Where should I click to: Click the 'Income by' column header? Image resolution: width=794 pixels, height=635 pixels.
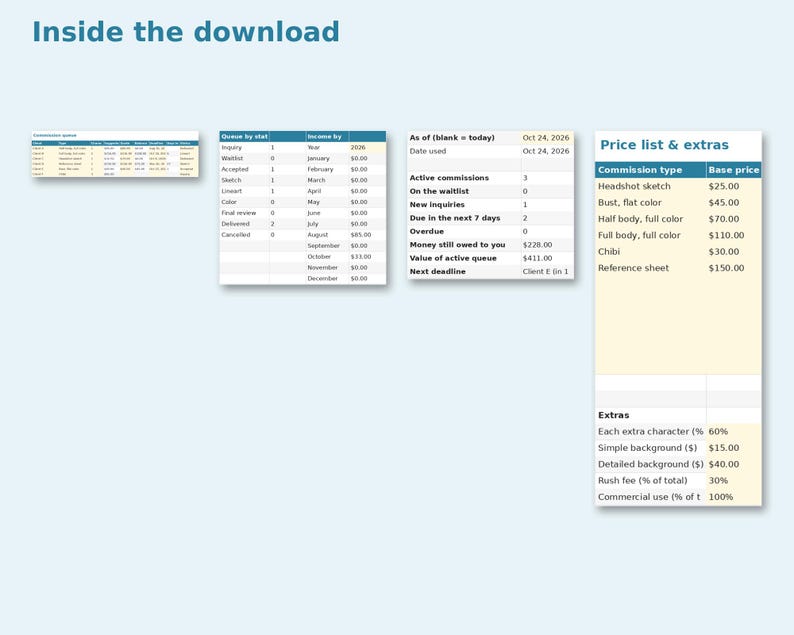tap(325, 137)
